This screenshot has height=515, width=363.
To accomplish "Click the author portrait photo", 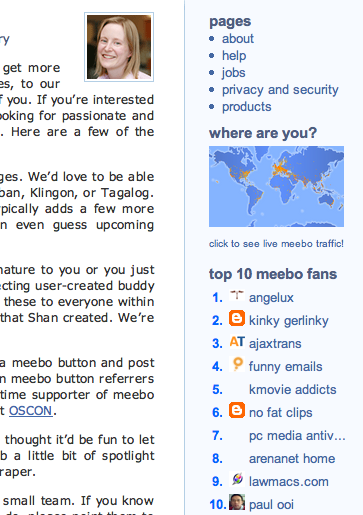I will pyautogui.click(x=119, y=47).
